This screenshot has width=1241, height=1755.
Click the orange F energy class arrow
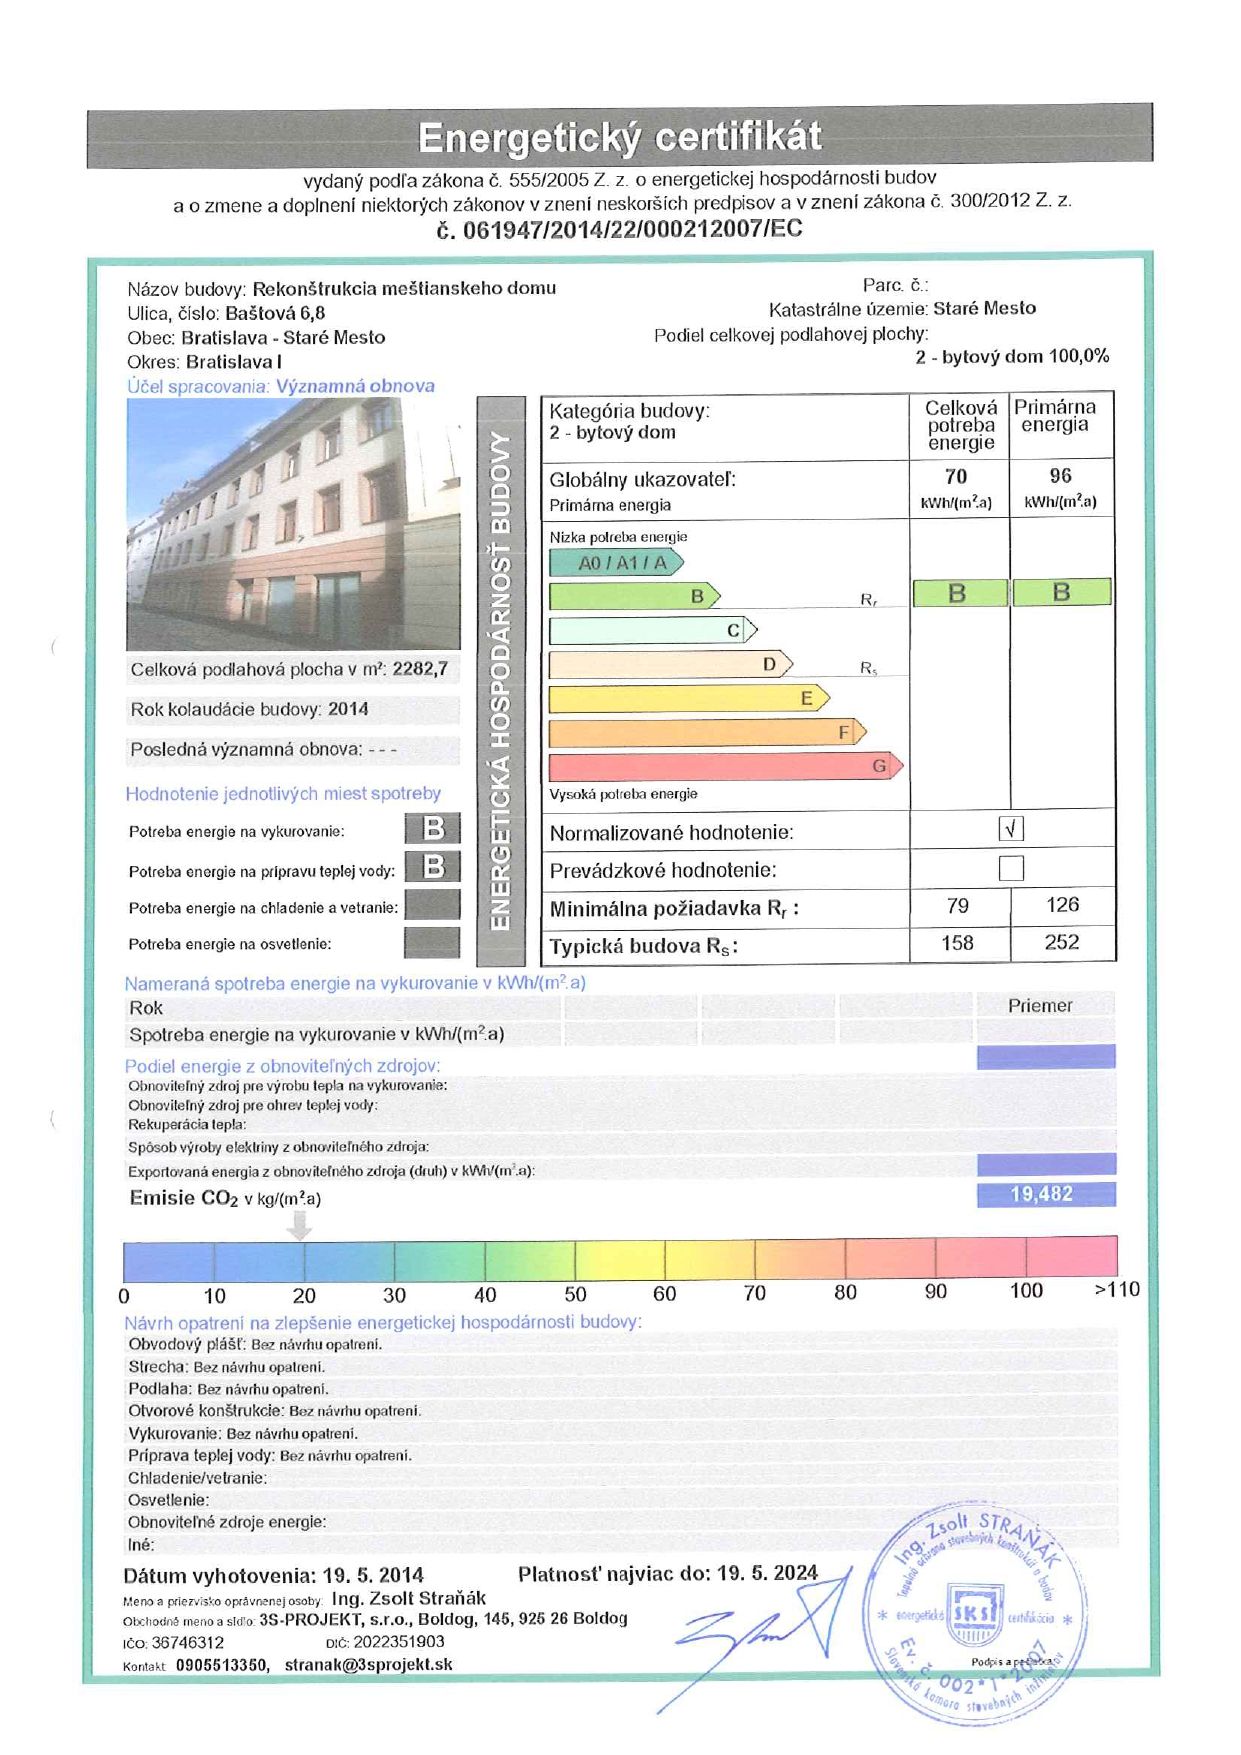[x=708, y=733]
